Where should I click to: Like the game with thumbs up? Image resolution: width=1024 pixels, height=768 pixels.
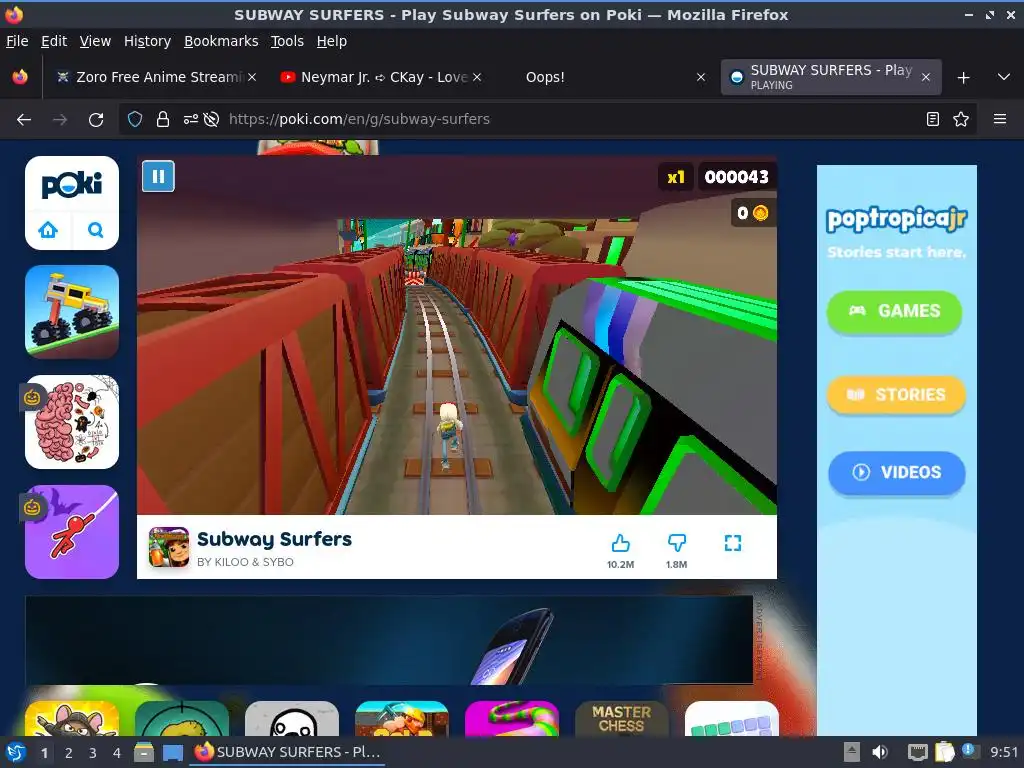click(620, 543)
